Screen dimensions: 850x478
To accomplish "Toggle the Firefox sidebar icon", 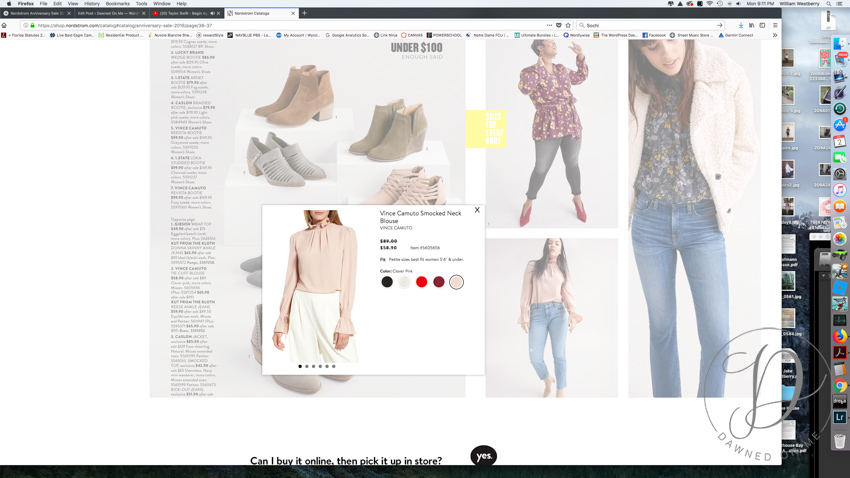I will point(762,25).
